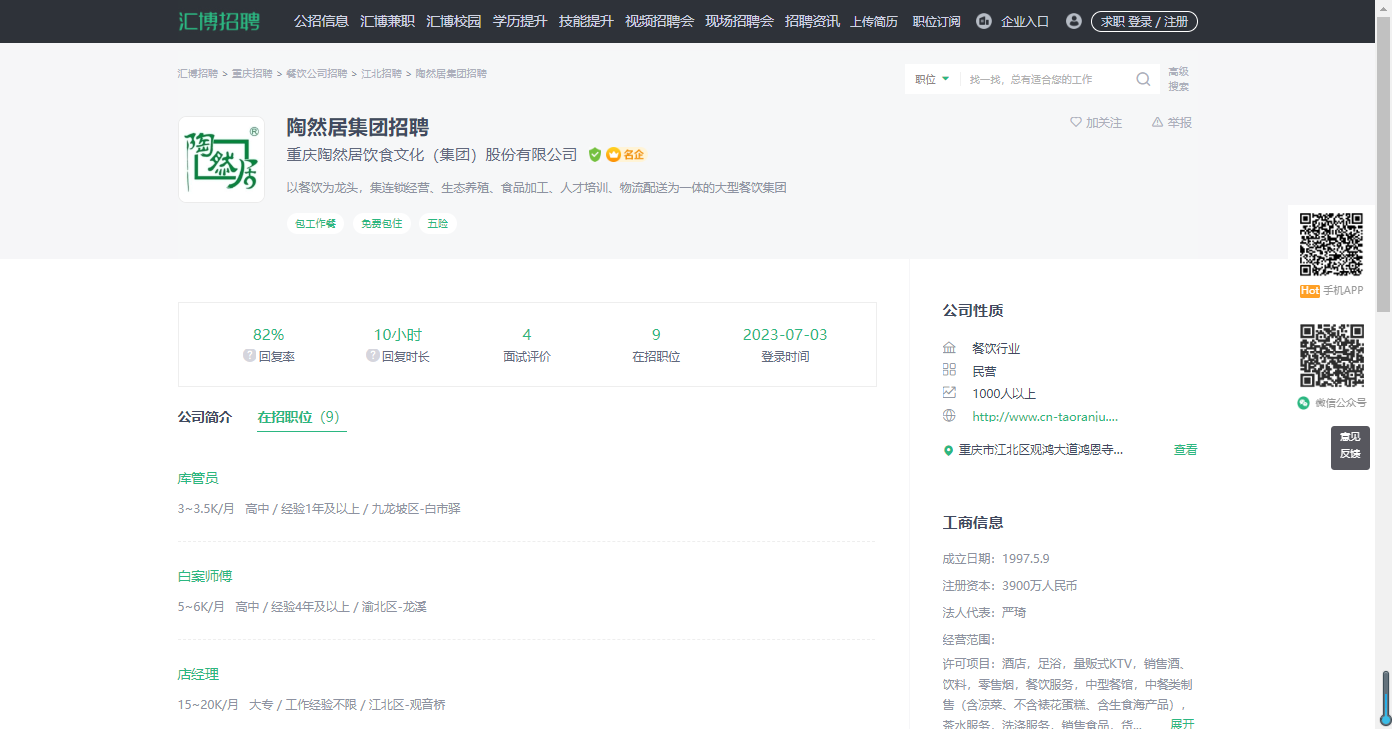Open the 店经理 job posting

point(198,674)
